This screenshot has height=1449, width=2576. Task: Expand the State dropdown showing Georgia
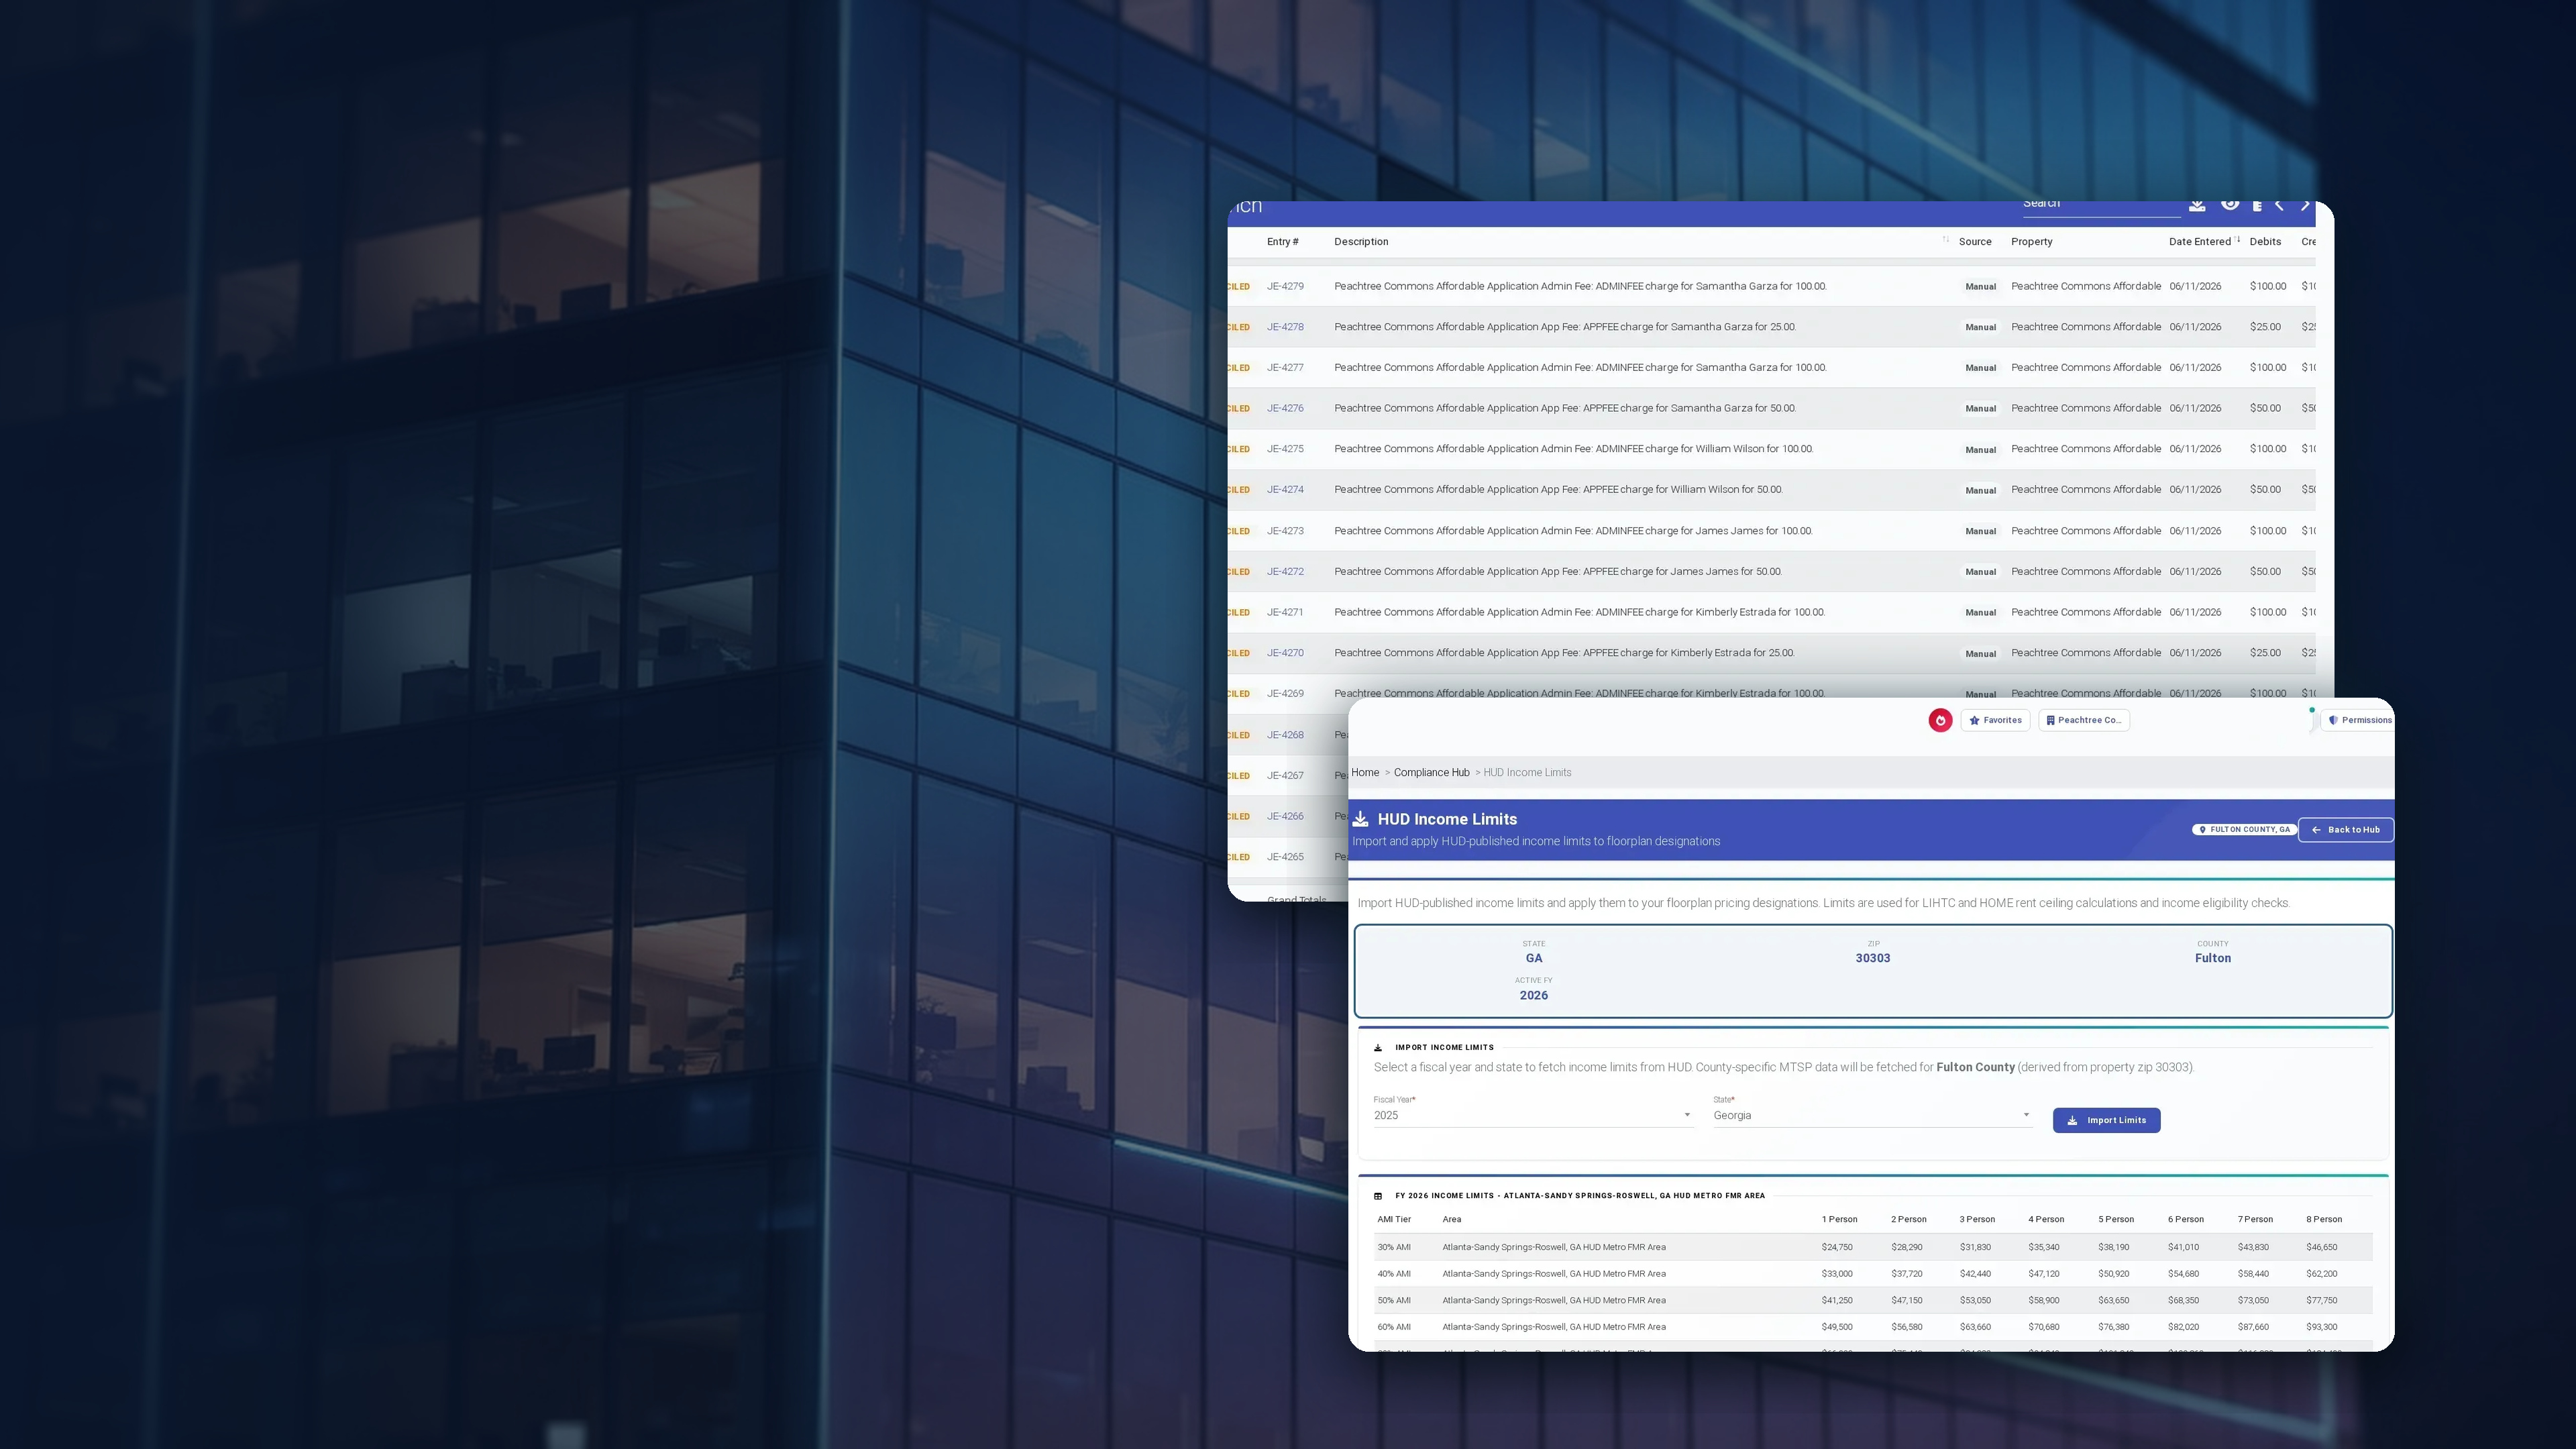tap(1872, 1115)
